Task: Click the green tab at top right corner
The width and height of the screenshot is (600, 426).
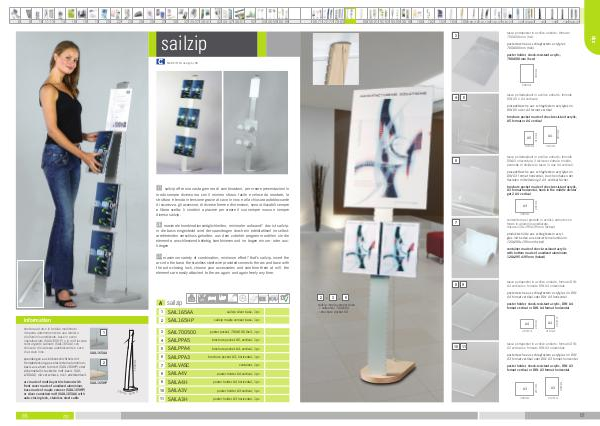Action: coord(589,38)
